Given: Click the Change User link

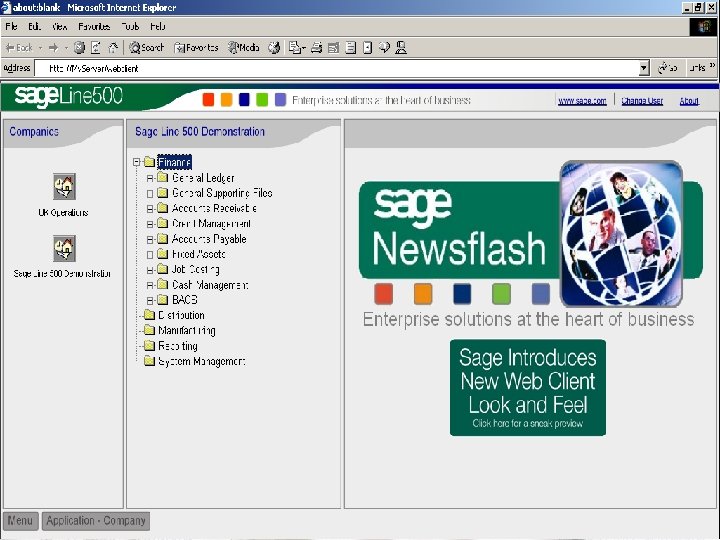Looking at the screenshot, I should [642, 101].
